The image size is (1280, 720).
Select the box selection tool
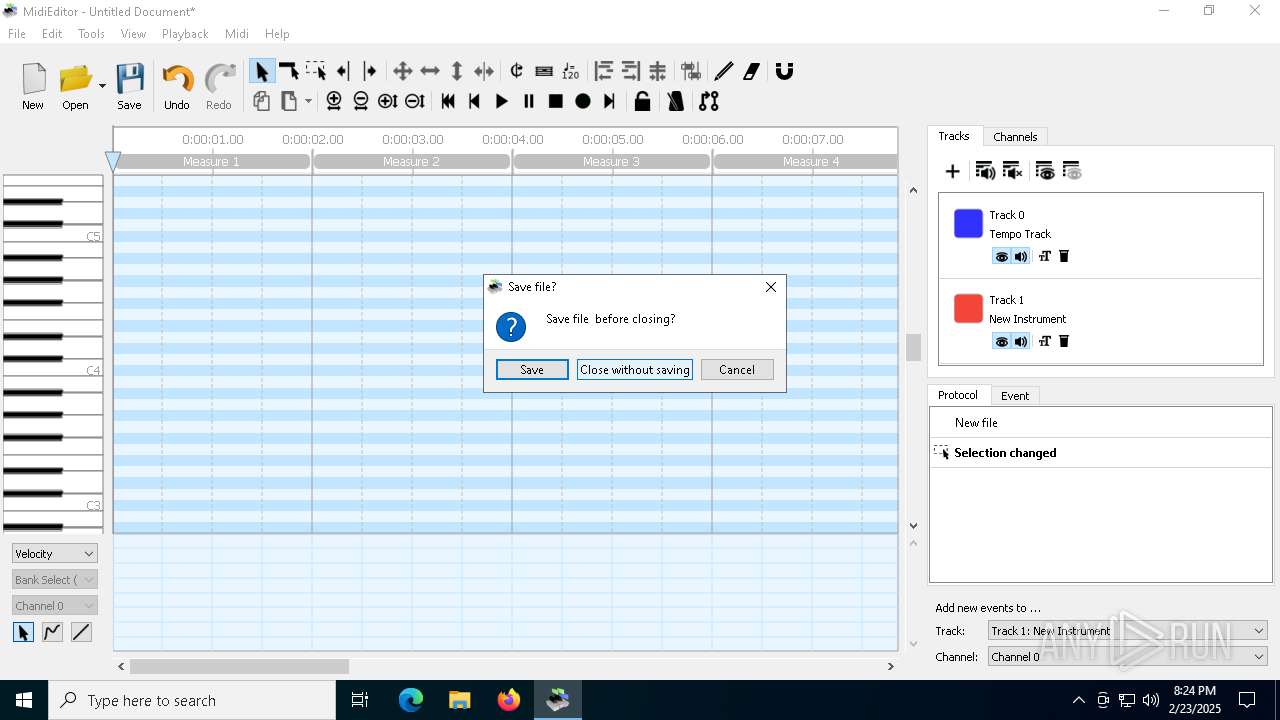pyautogui.click(x=316, y=71)
